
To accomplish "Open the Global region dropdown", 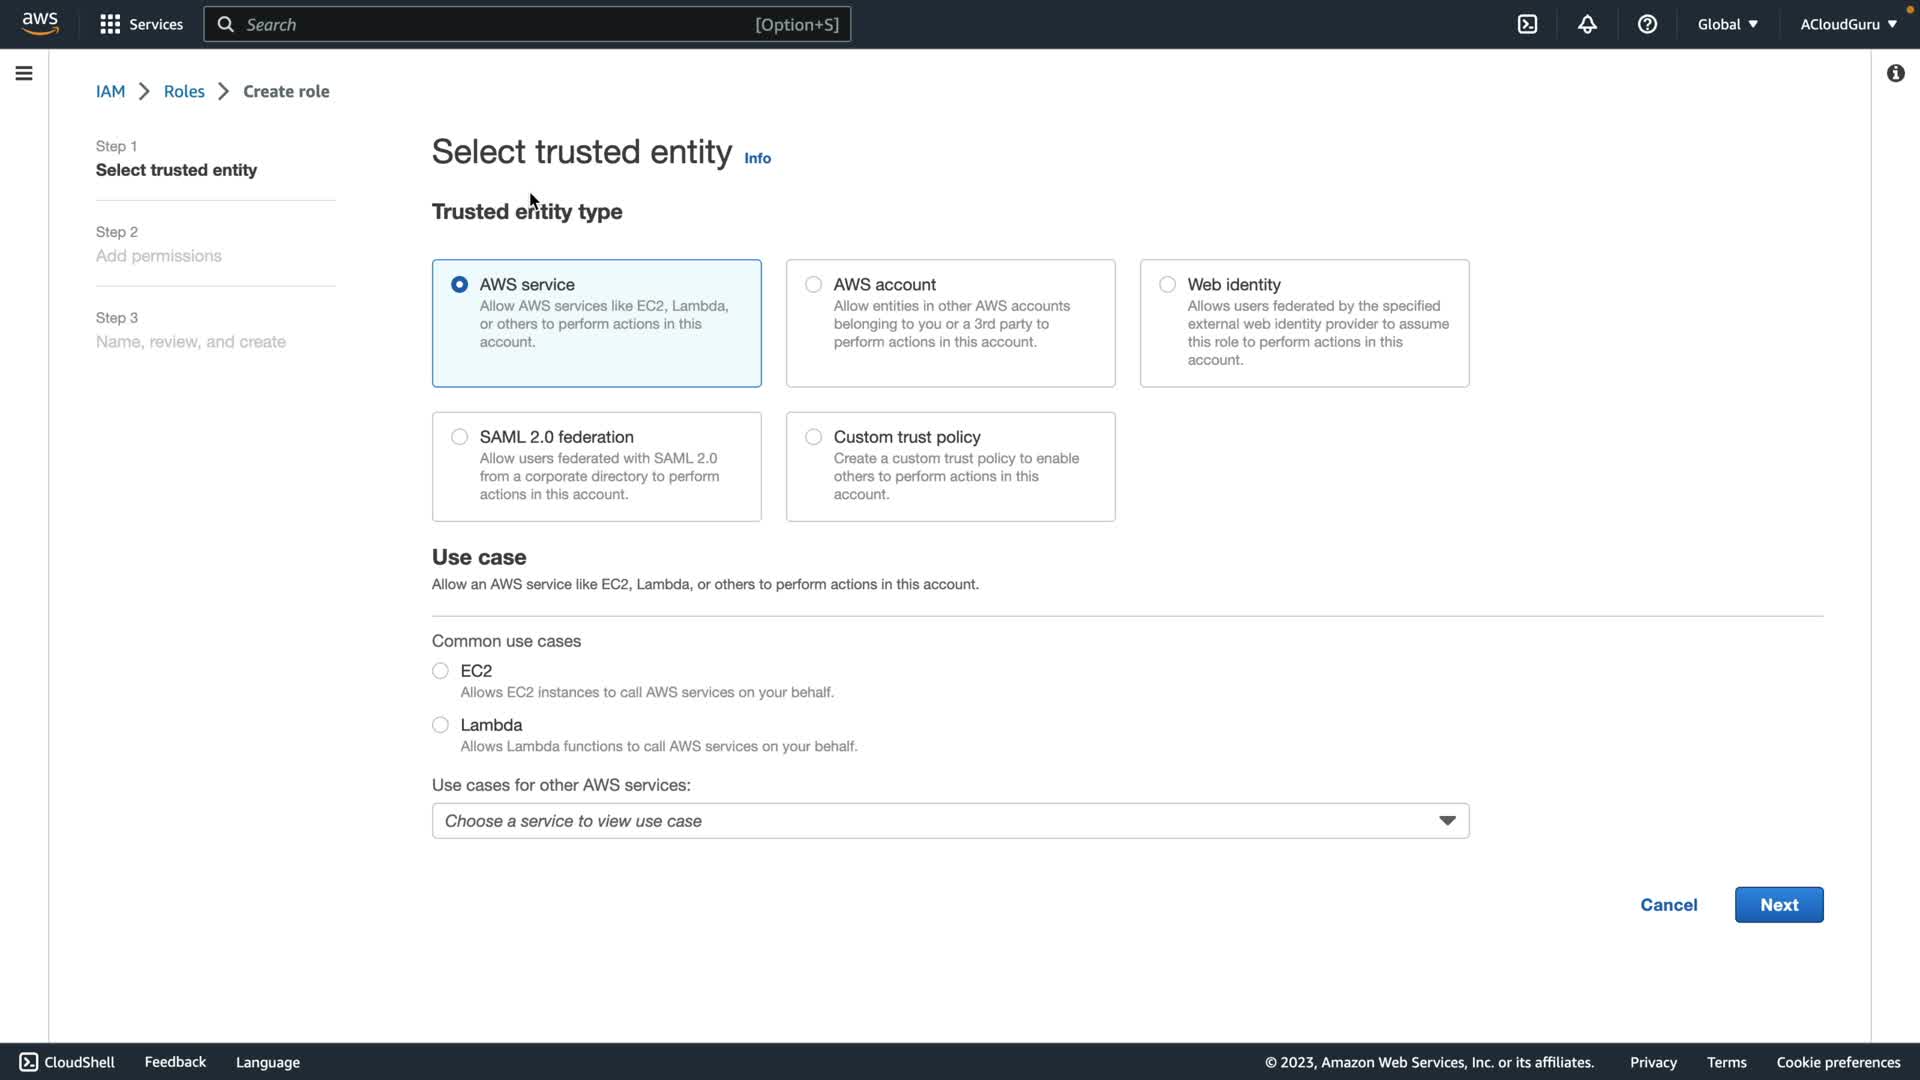I will [1727, 24].
